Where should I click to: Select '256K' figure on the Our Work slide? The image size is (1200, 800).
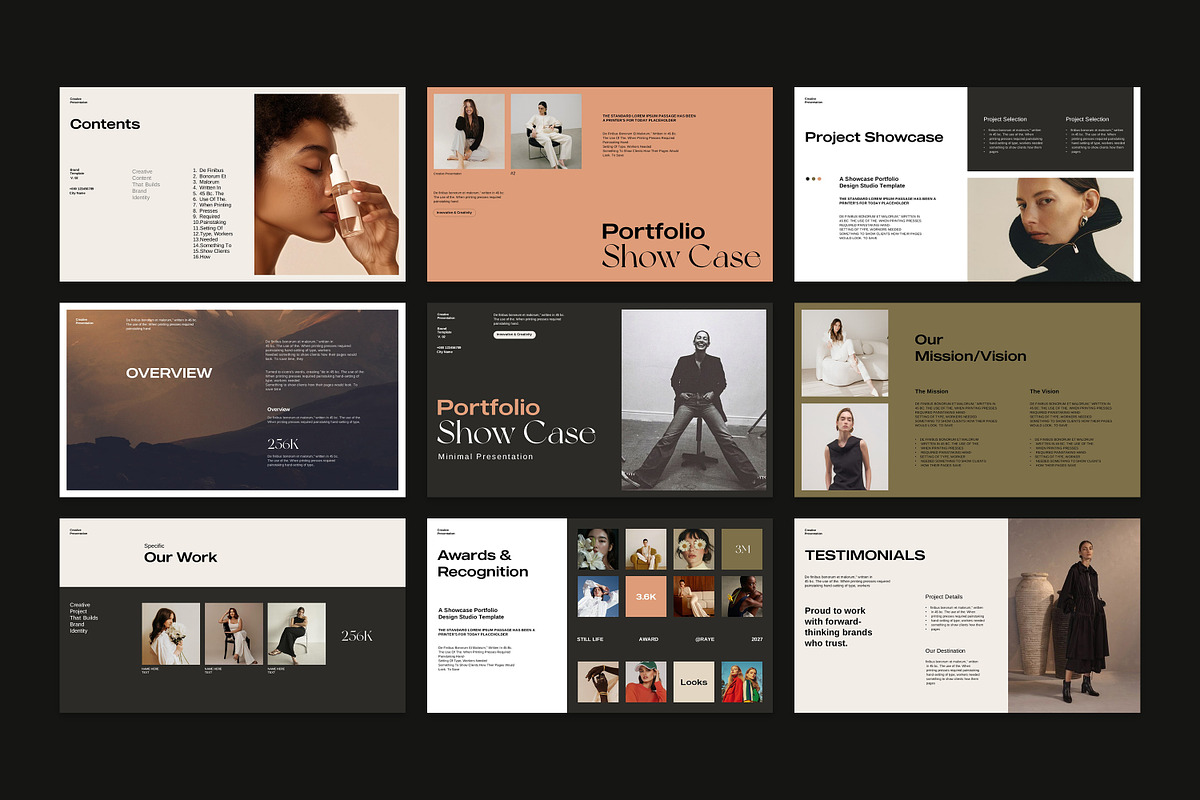tap(357, 636)
